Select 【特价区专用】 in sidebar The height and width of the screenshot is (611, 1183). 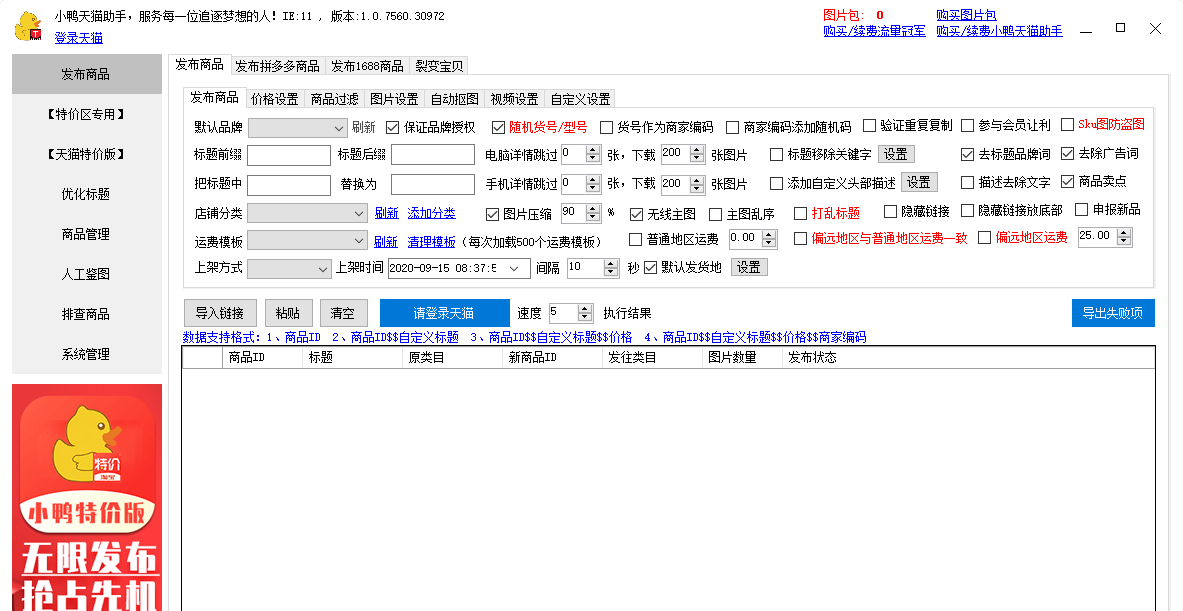tap(87, 114)
